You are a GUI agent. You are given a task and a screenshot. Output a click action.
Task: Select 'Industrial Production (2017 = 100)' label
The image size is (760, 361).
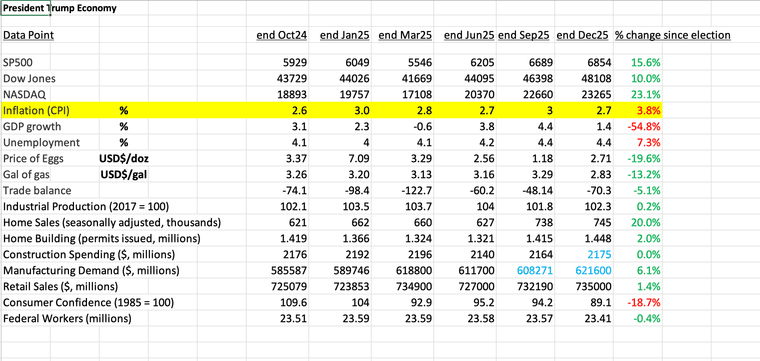[x=86, y=206]
